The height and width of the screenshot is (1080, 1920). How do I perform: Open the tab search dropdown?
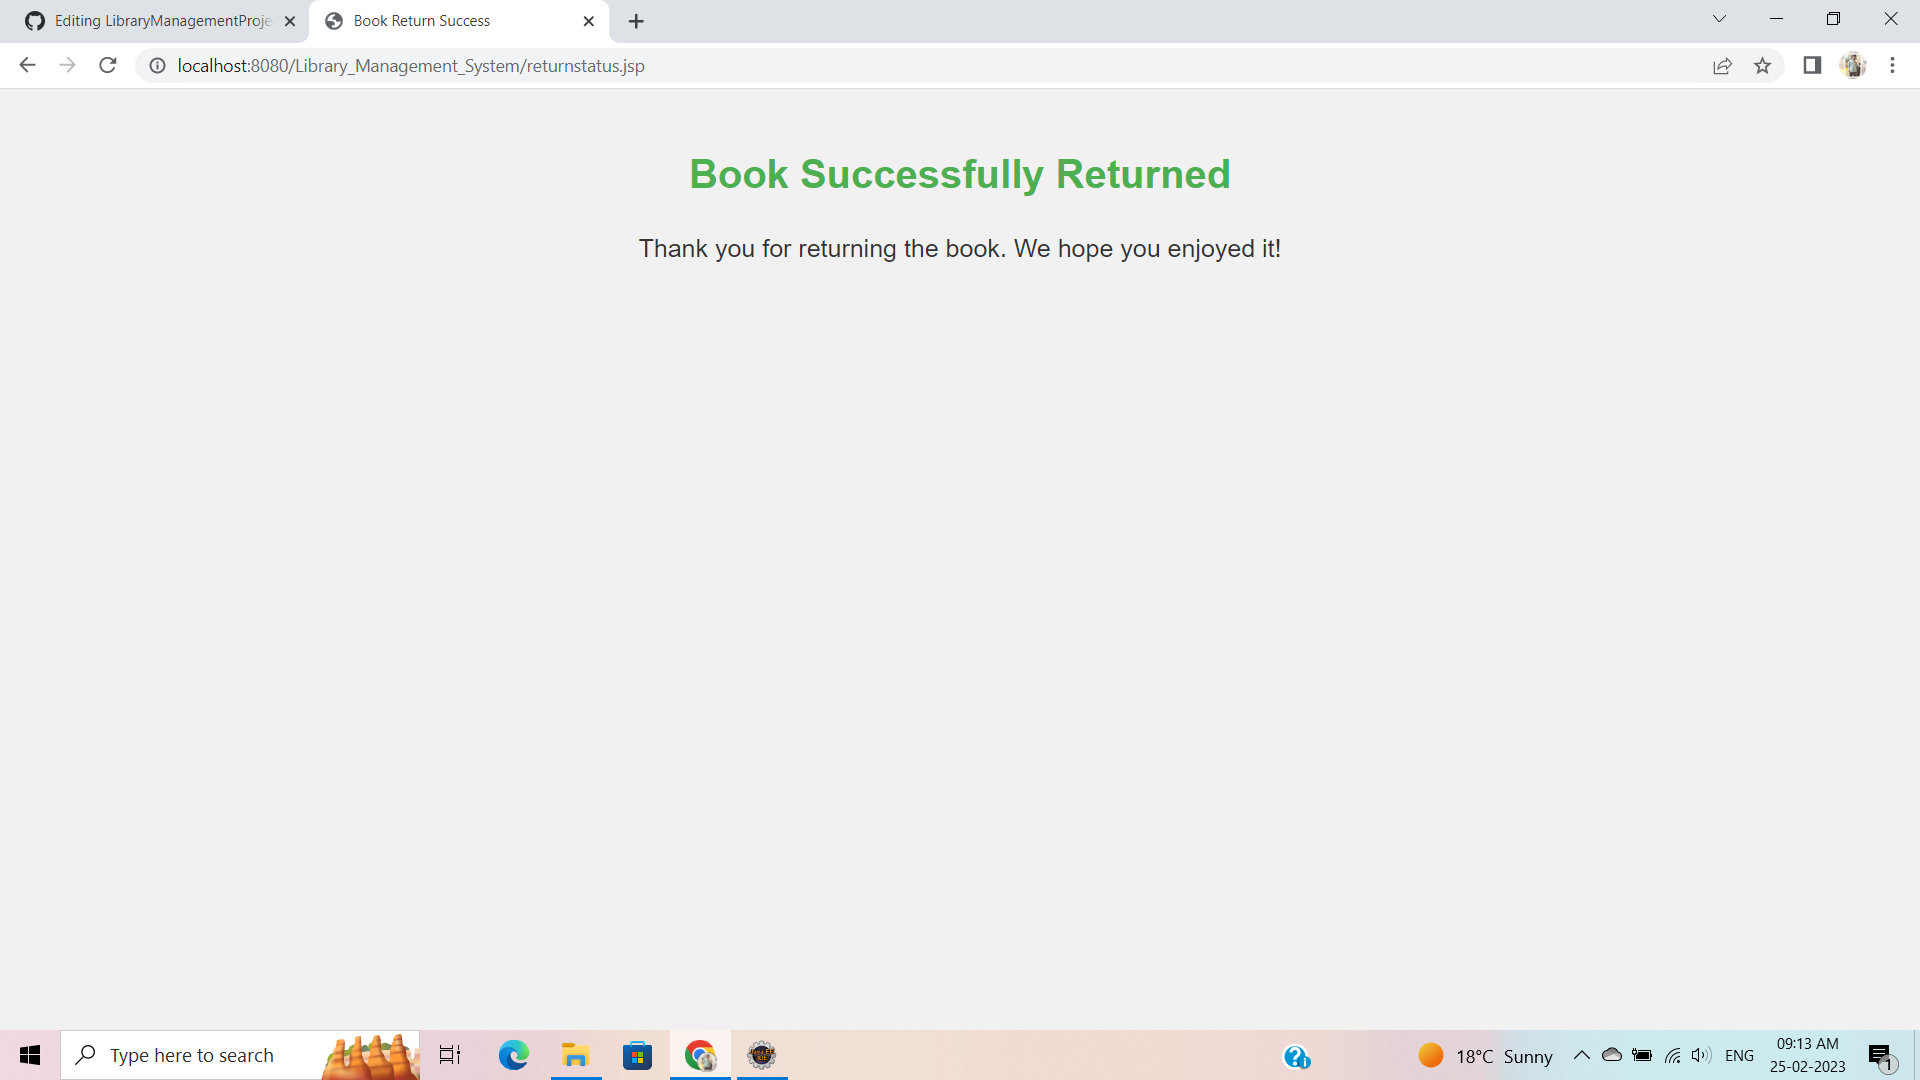pyautogui.click(x=1719, y=19)
